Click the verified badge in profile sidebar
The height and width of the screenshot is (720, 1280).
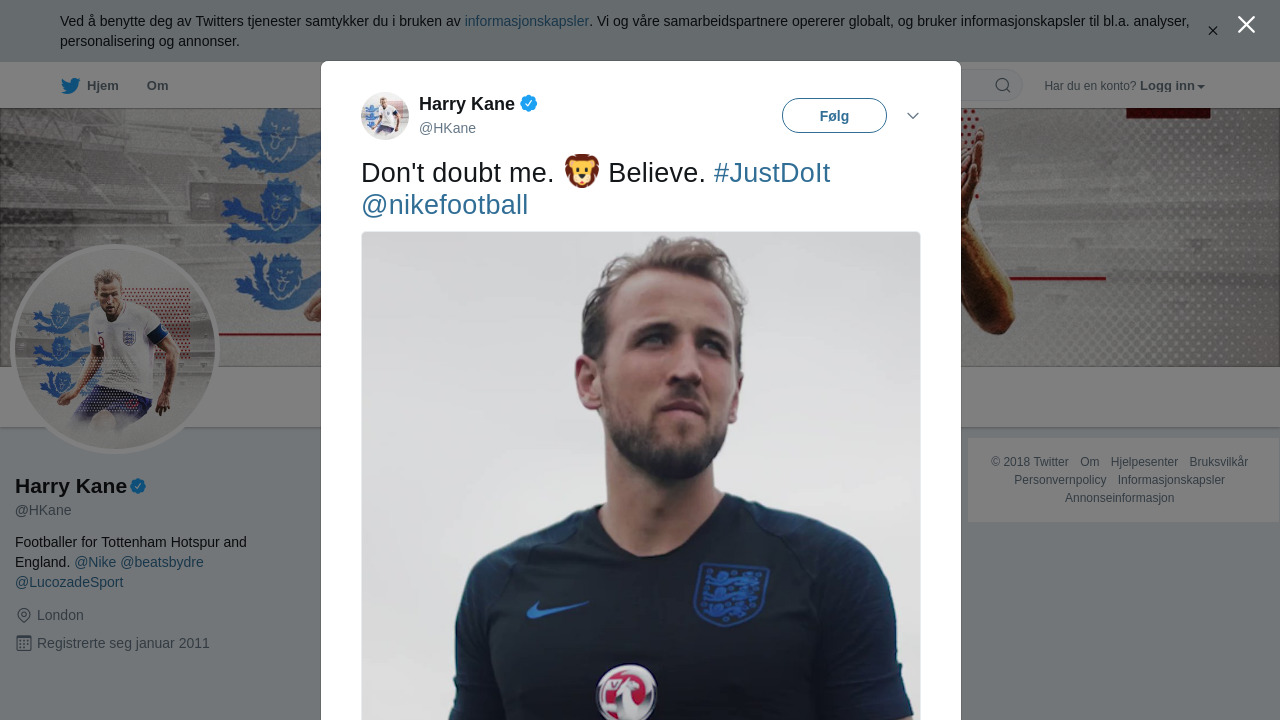[138, 486]
